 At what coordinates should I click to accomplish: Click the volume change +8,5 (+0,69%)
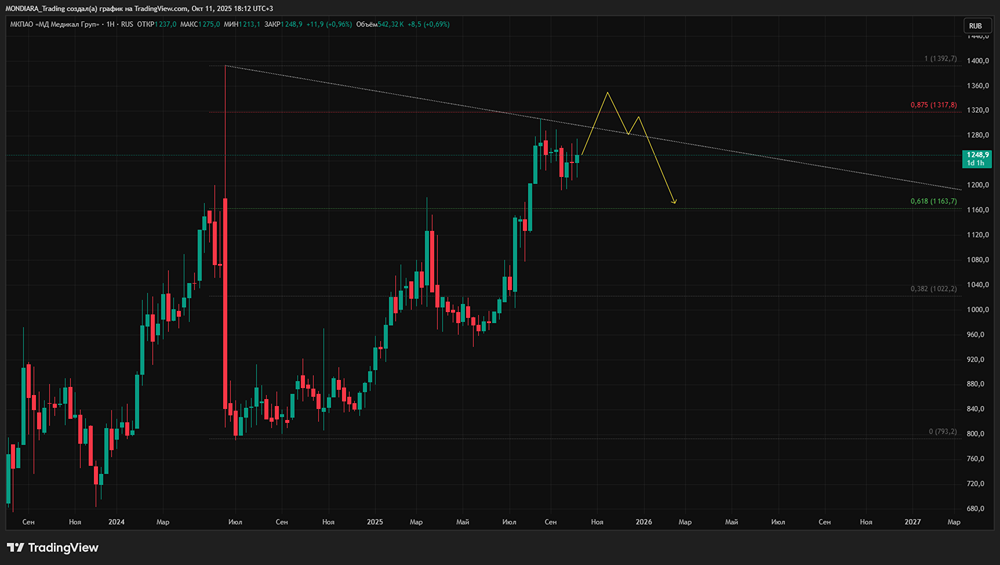(429, 24)
